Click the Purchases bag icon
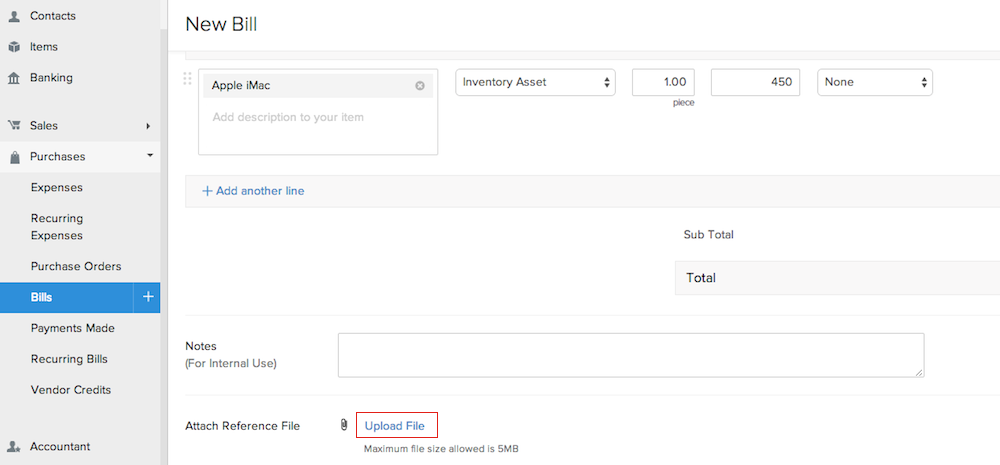 [x=14, y=157]
